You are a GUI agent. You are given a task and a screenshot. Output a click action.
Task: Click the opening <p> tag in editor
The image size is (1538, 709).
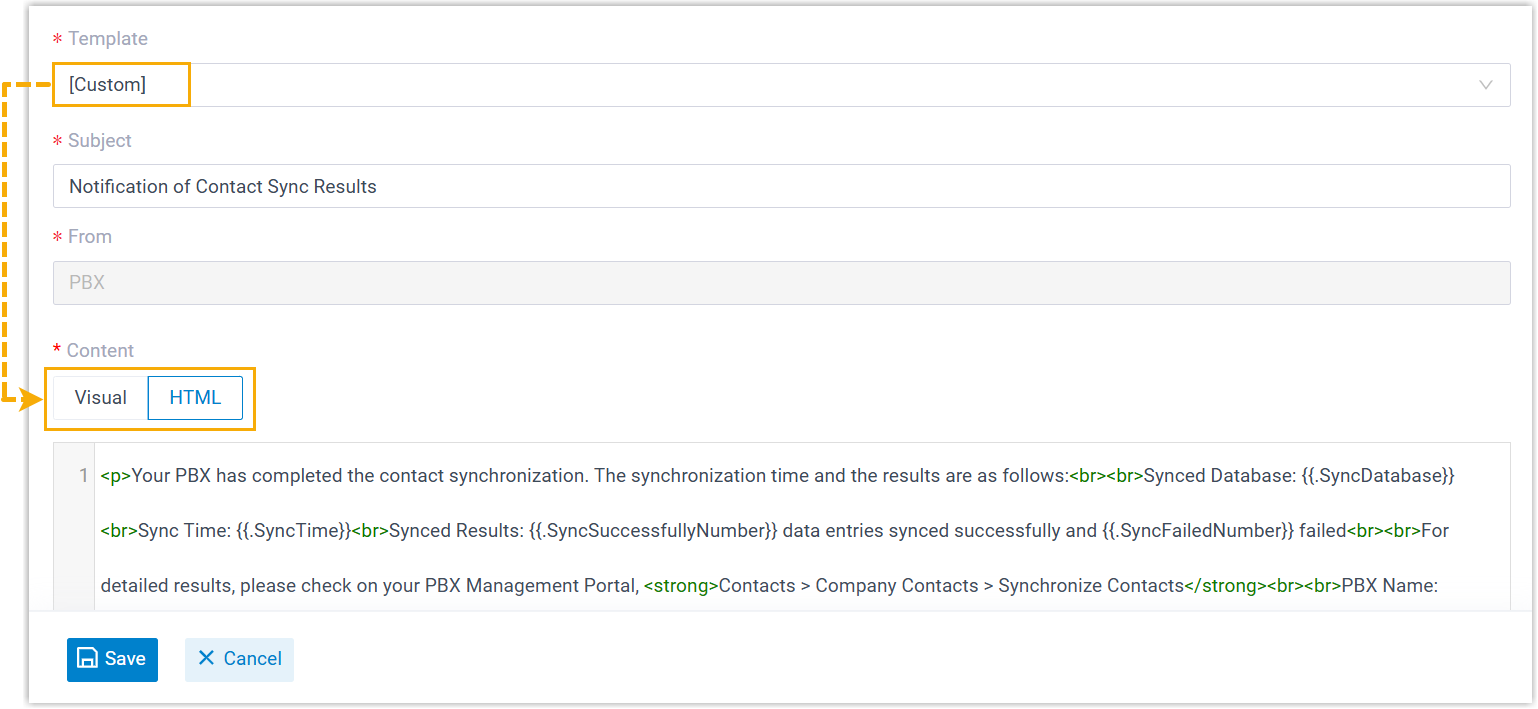(x=116, y=476)
